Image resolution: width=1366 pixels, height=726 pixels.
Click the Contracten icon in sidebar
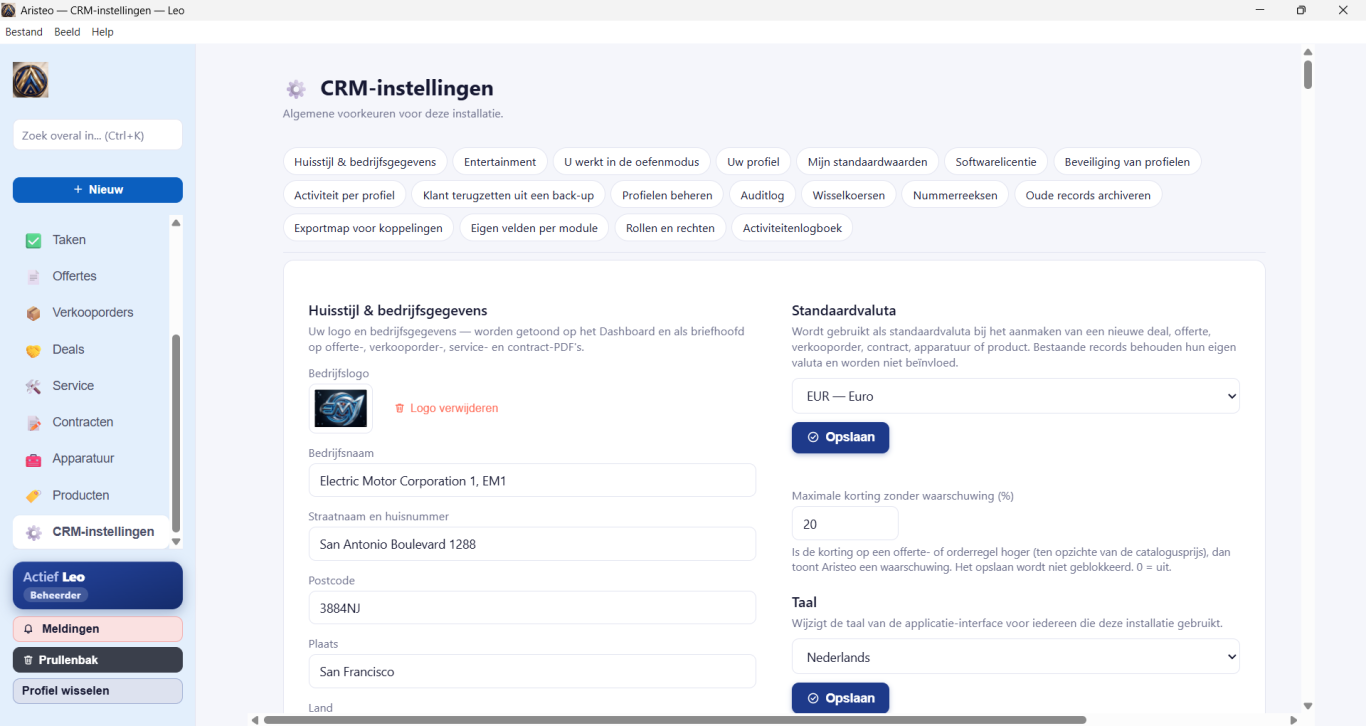tap(33, 423)
